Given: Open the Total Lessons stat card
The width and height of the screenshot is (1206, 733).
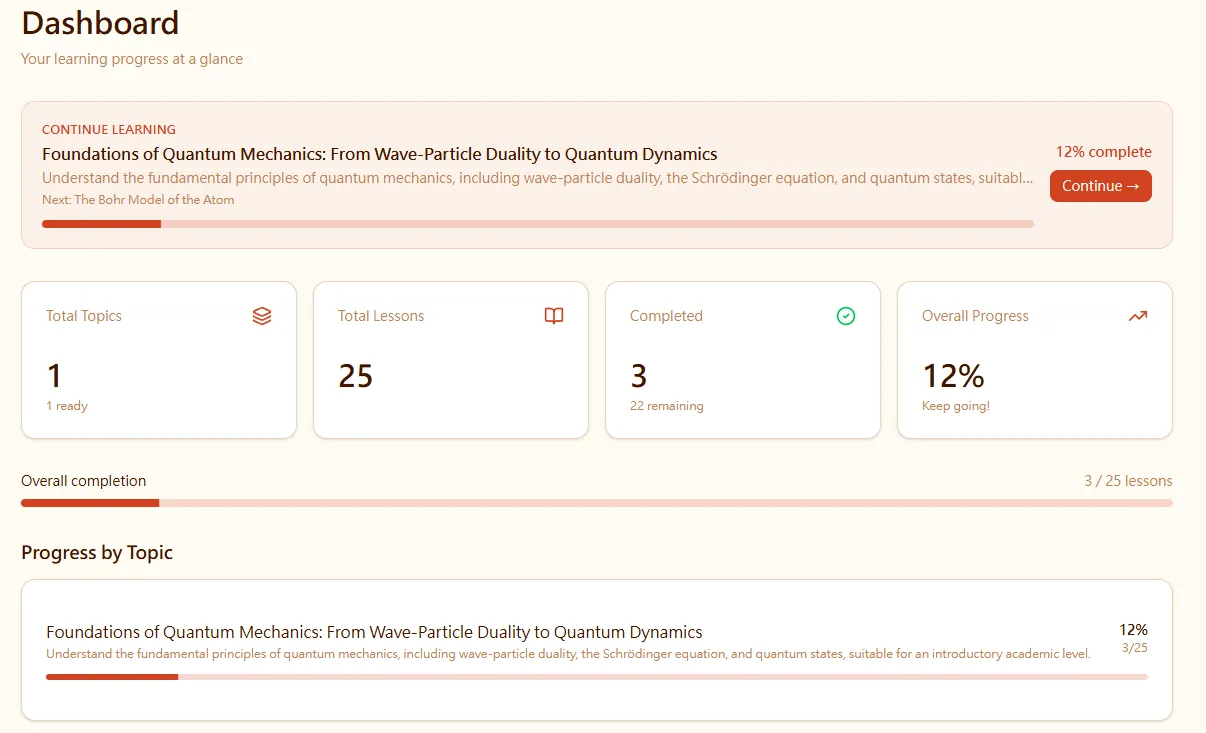Looking at the screenshot, I should [x=450, y=360].
